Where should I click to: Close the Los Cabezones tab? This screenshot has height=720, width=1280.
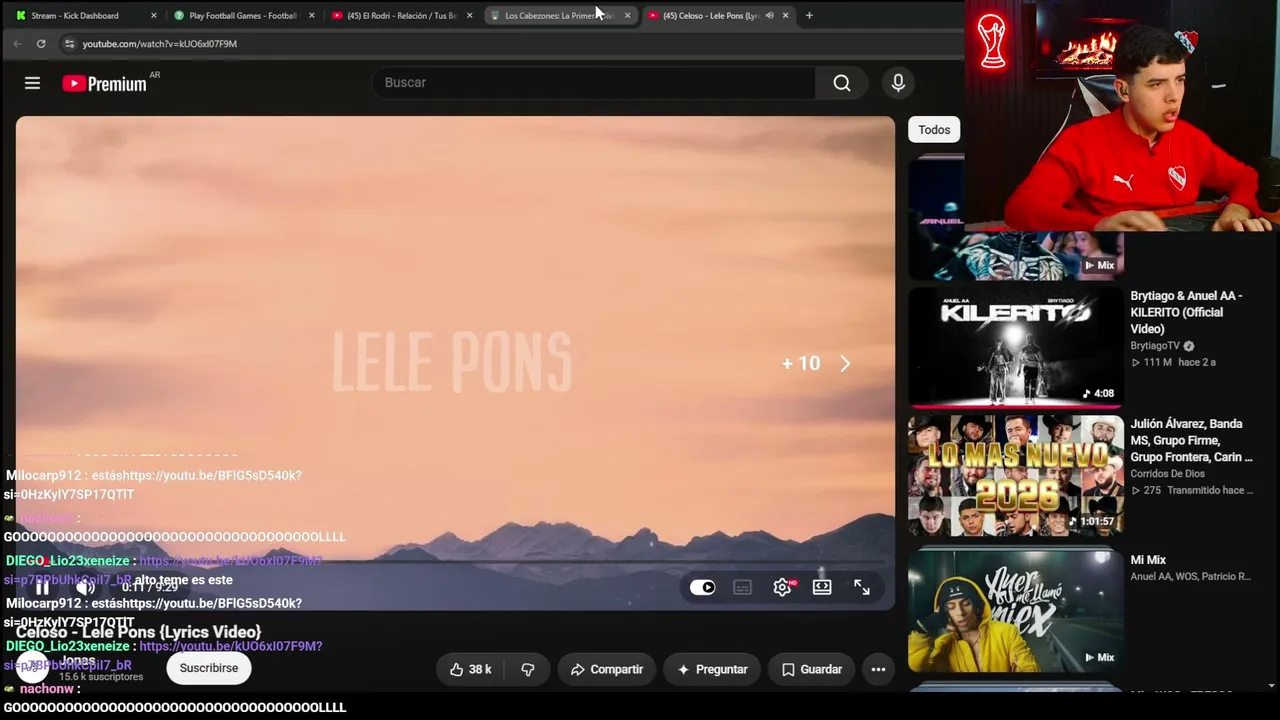[x=627, y=16]
